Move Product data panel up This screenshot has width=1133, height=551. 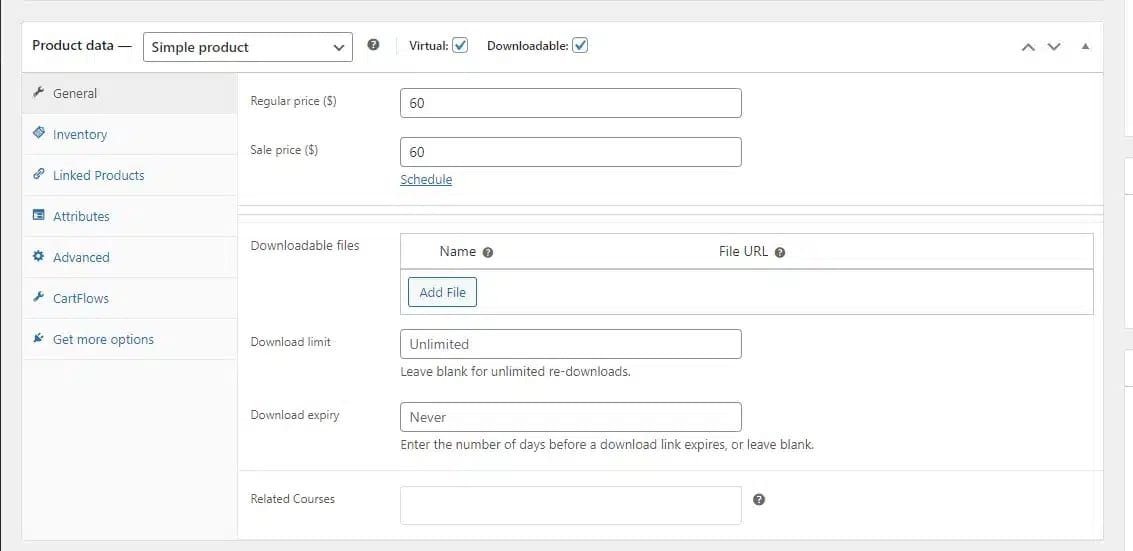(x=1028, y=47)
